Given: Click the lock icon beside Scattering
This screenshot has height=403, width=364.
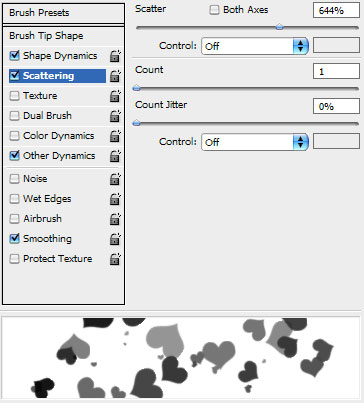Looking at the screenshot, I should (x=115, y=76).
